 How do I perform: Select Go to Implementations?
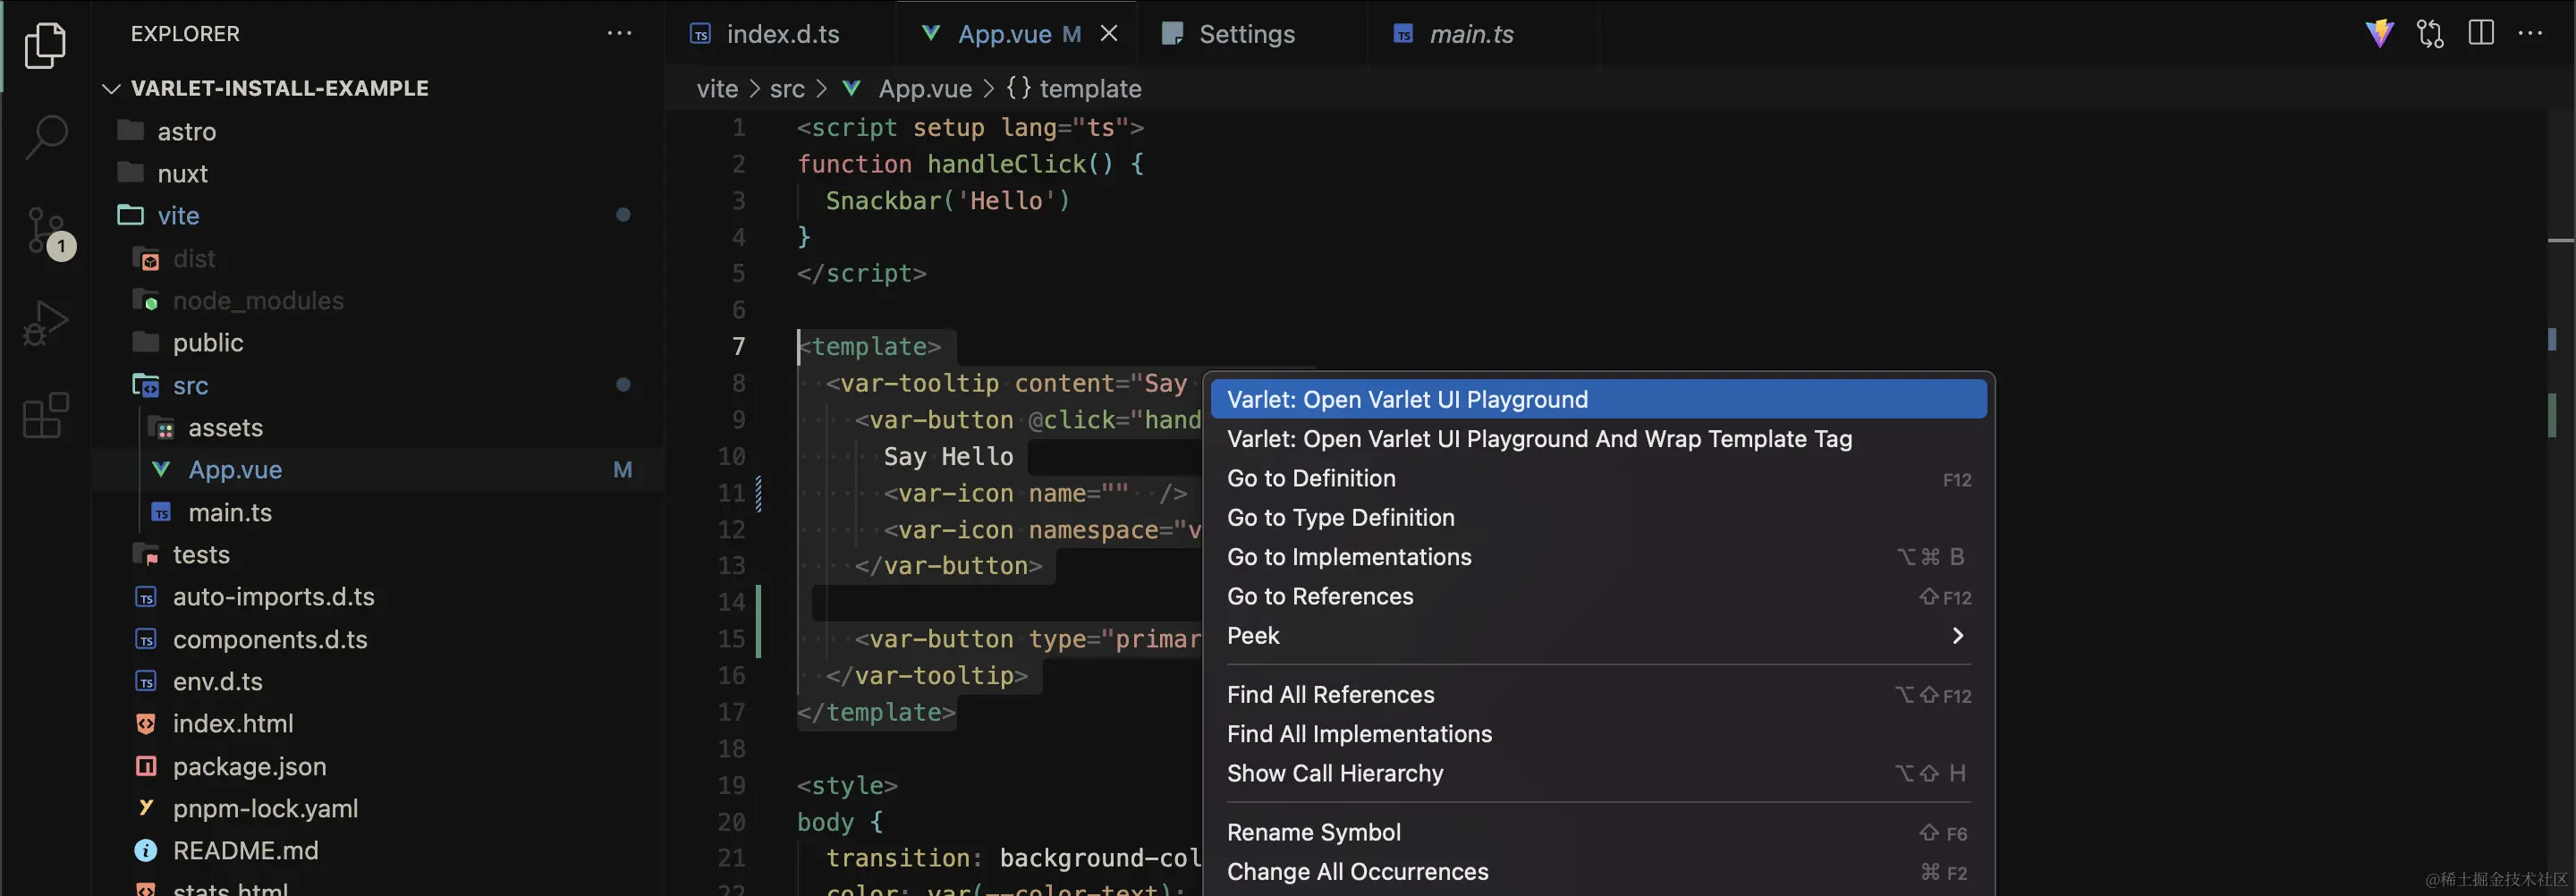pos(1598,557)
